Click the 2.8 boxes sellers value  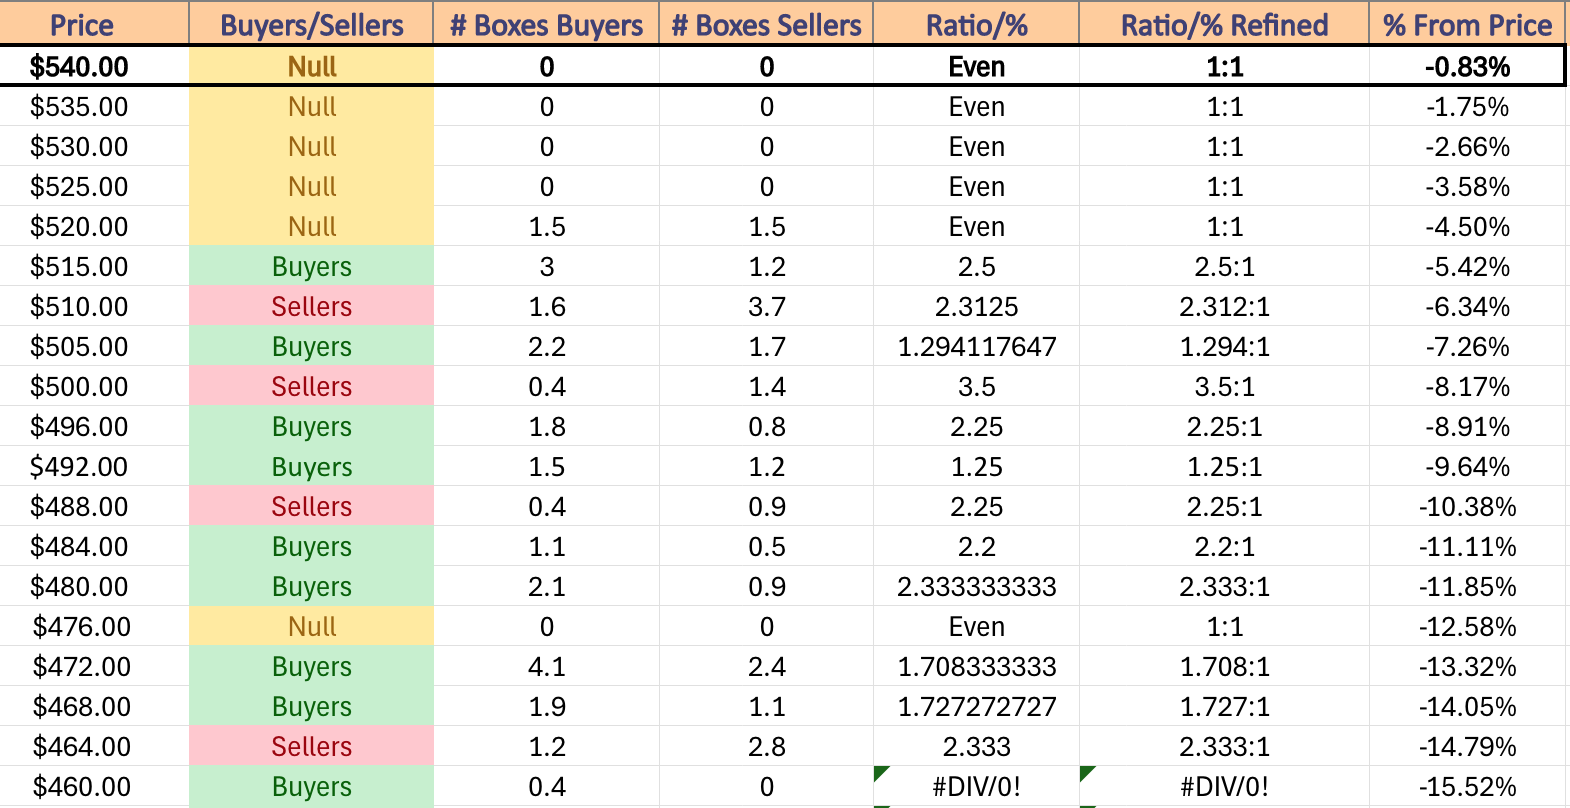coord(766,746)
